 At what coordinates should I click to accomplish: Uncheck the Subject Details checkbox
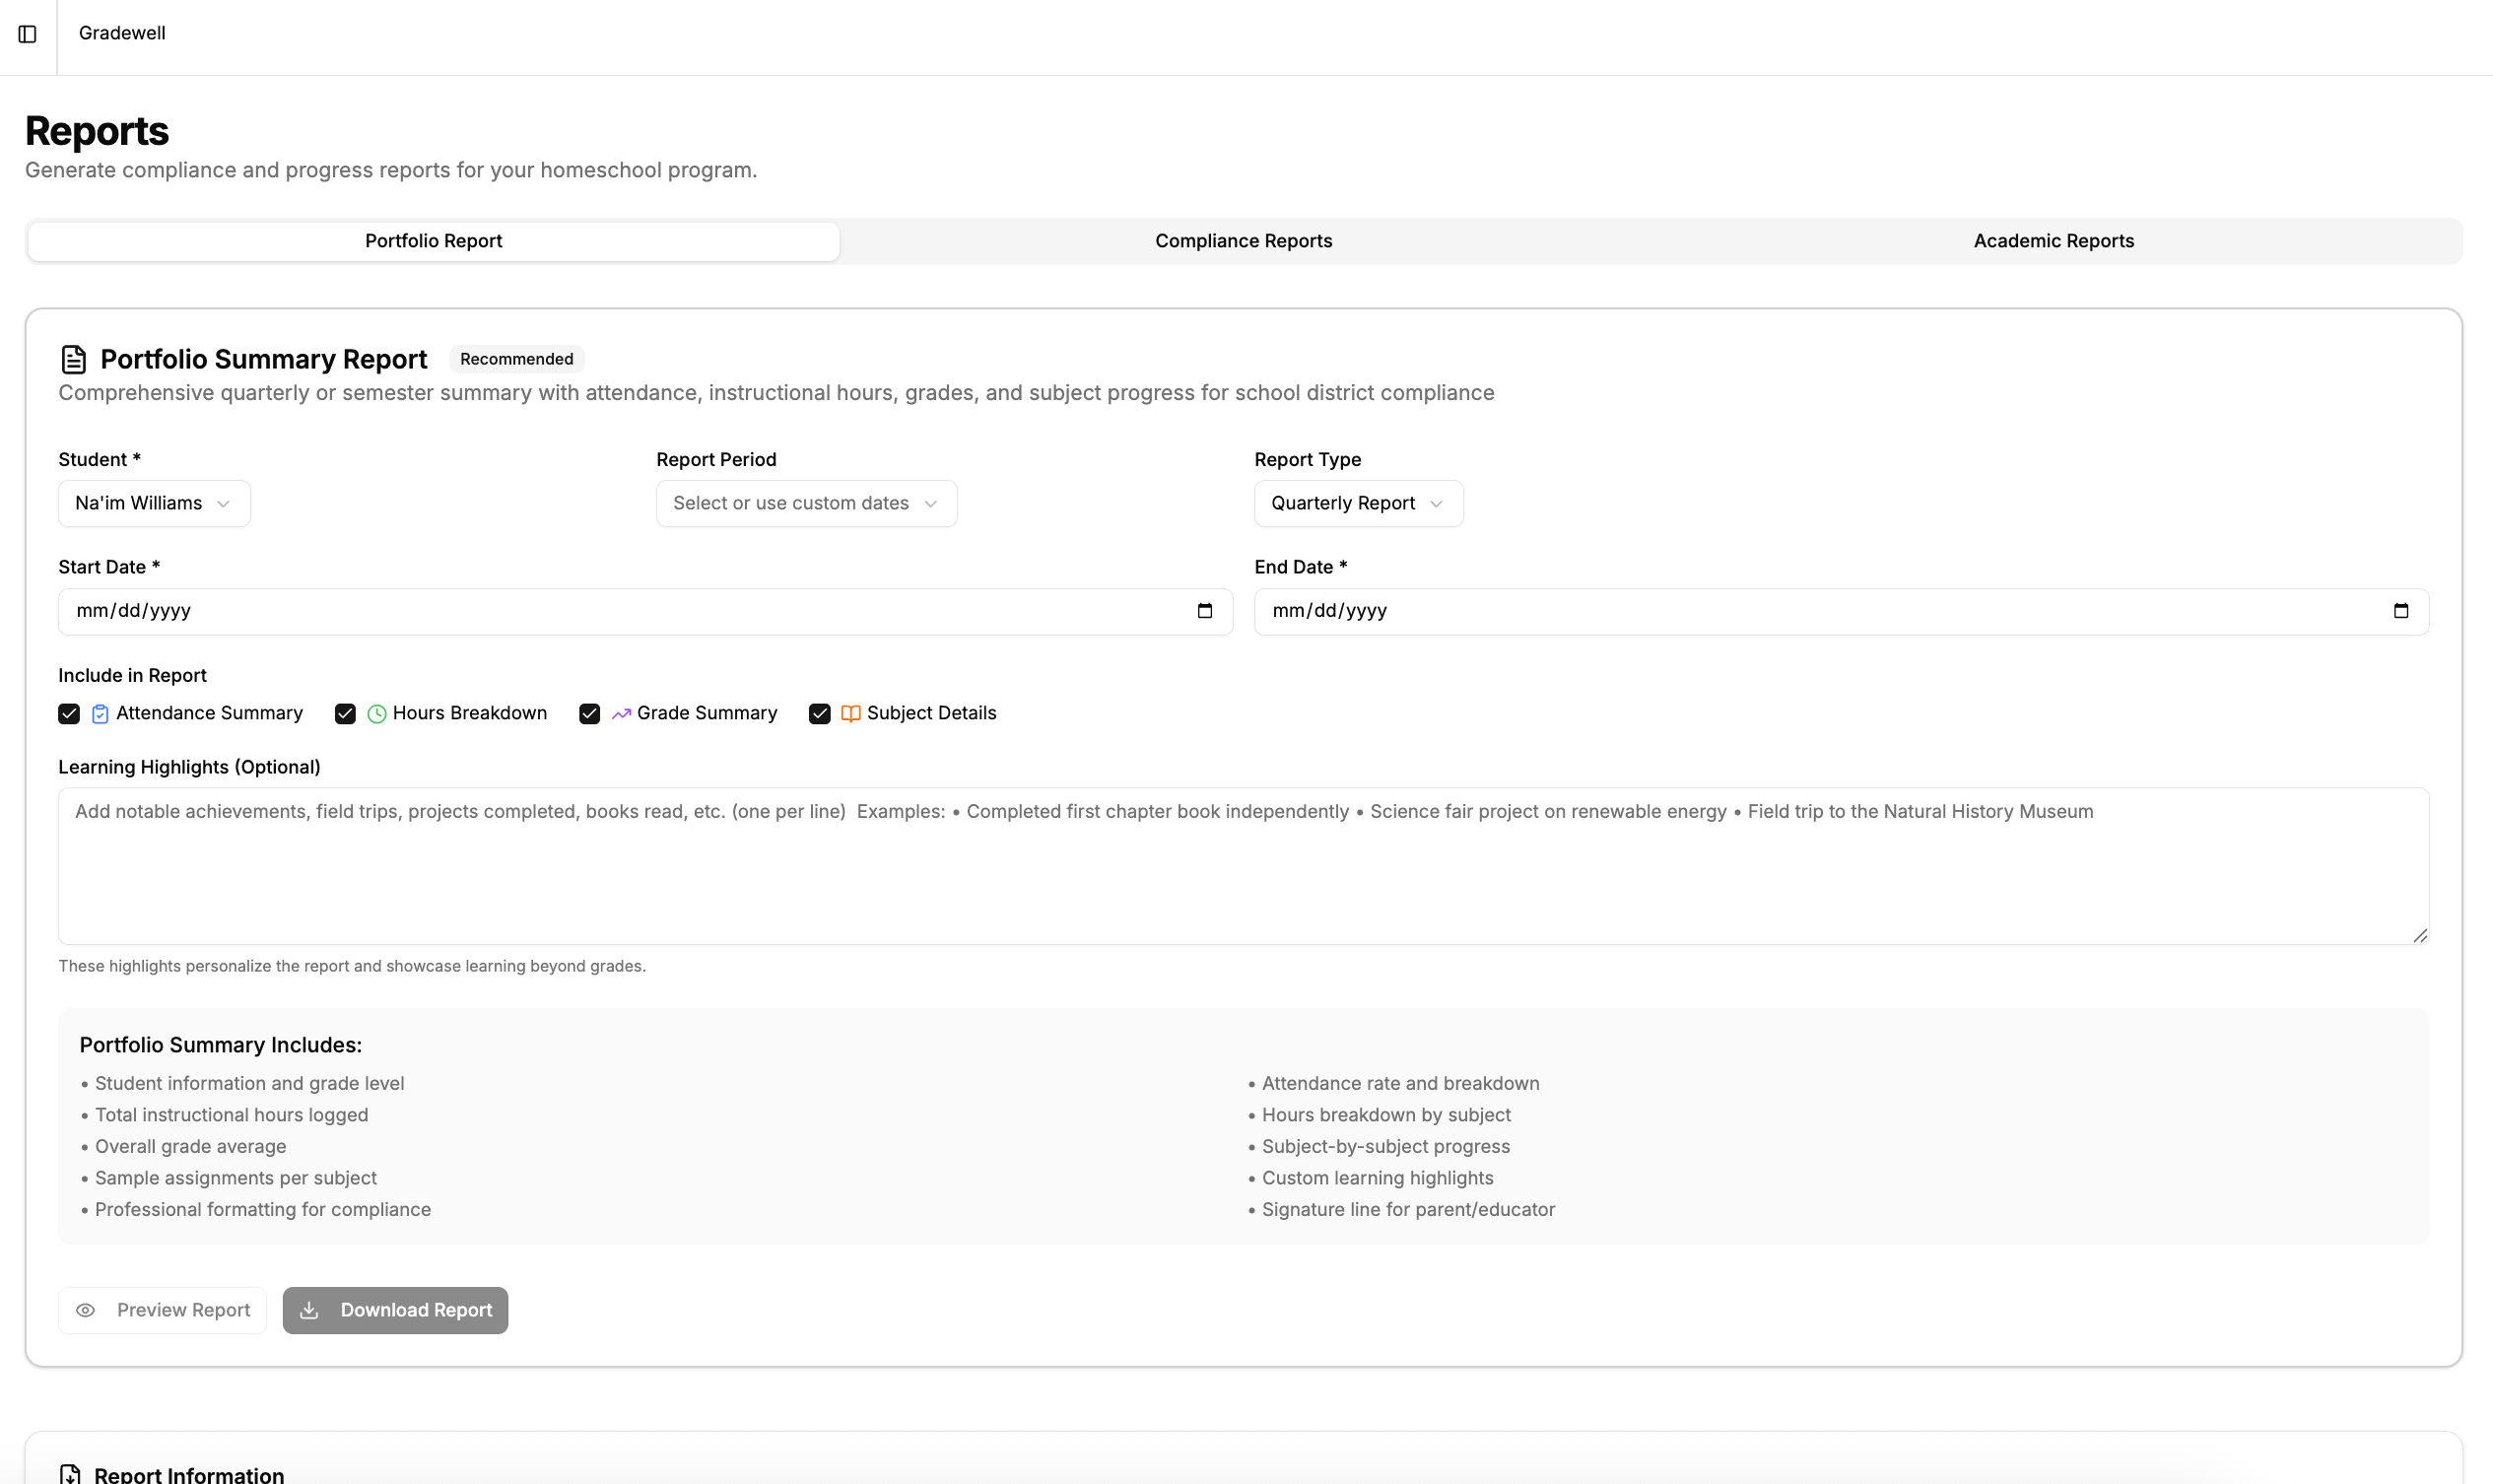point(819,713)
